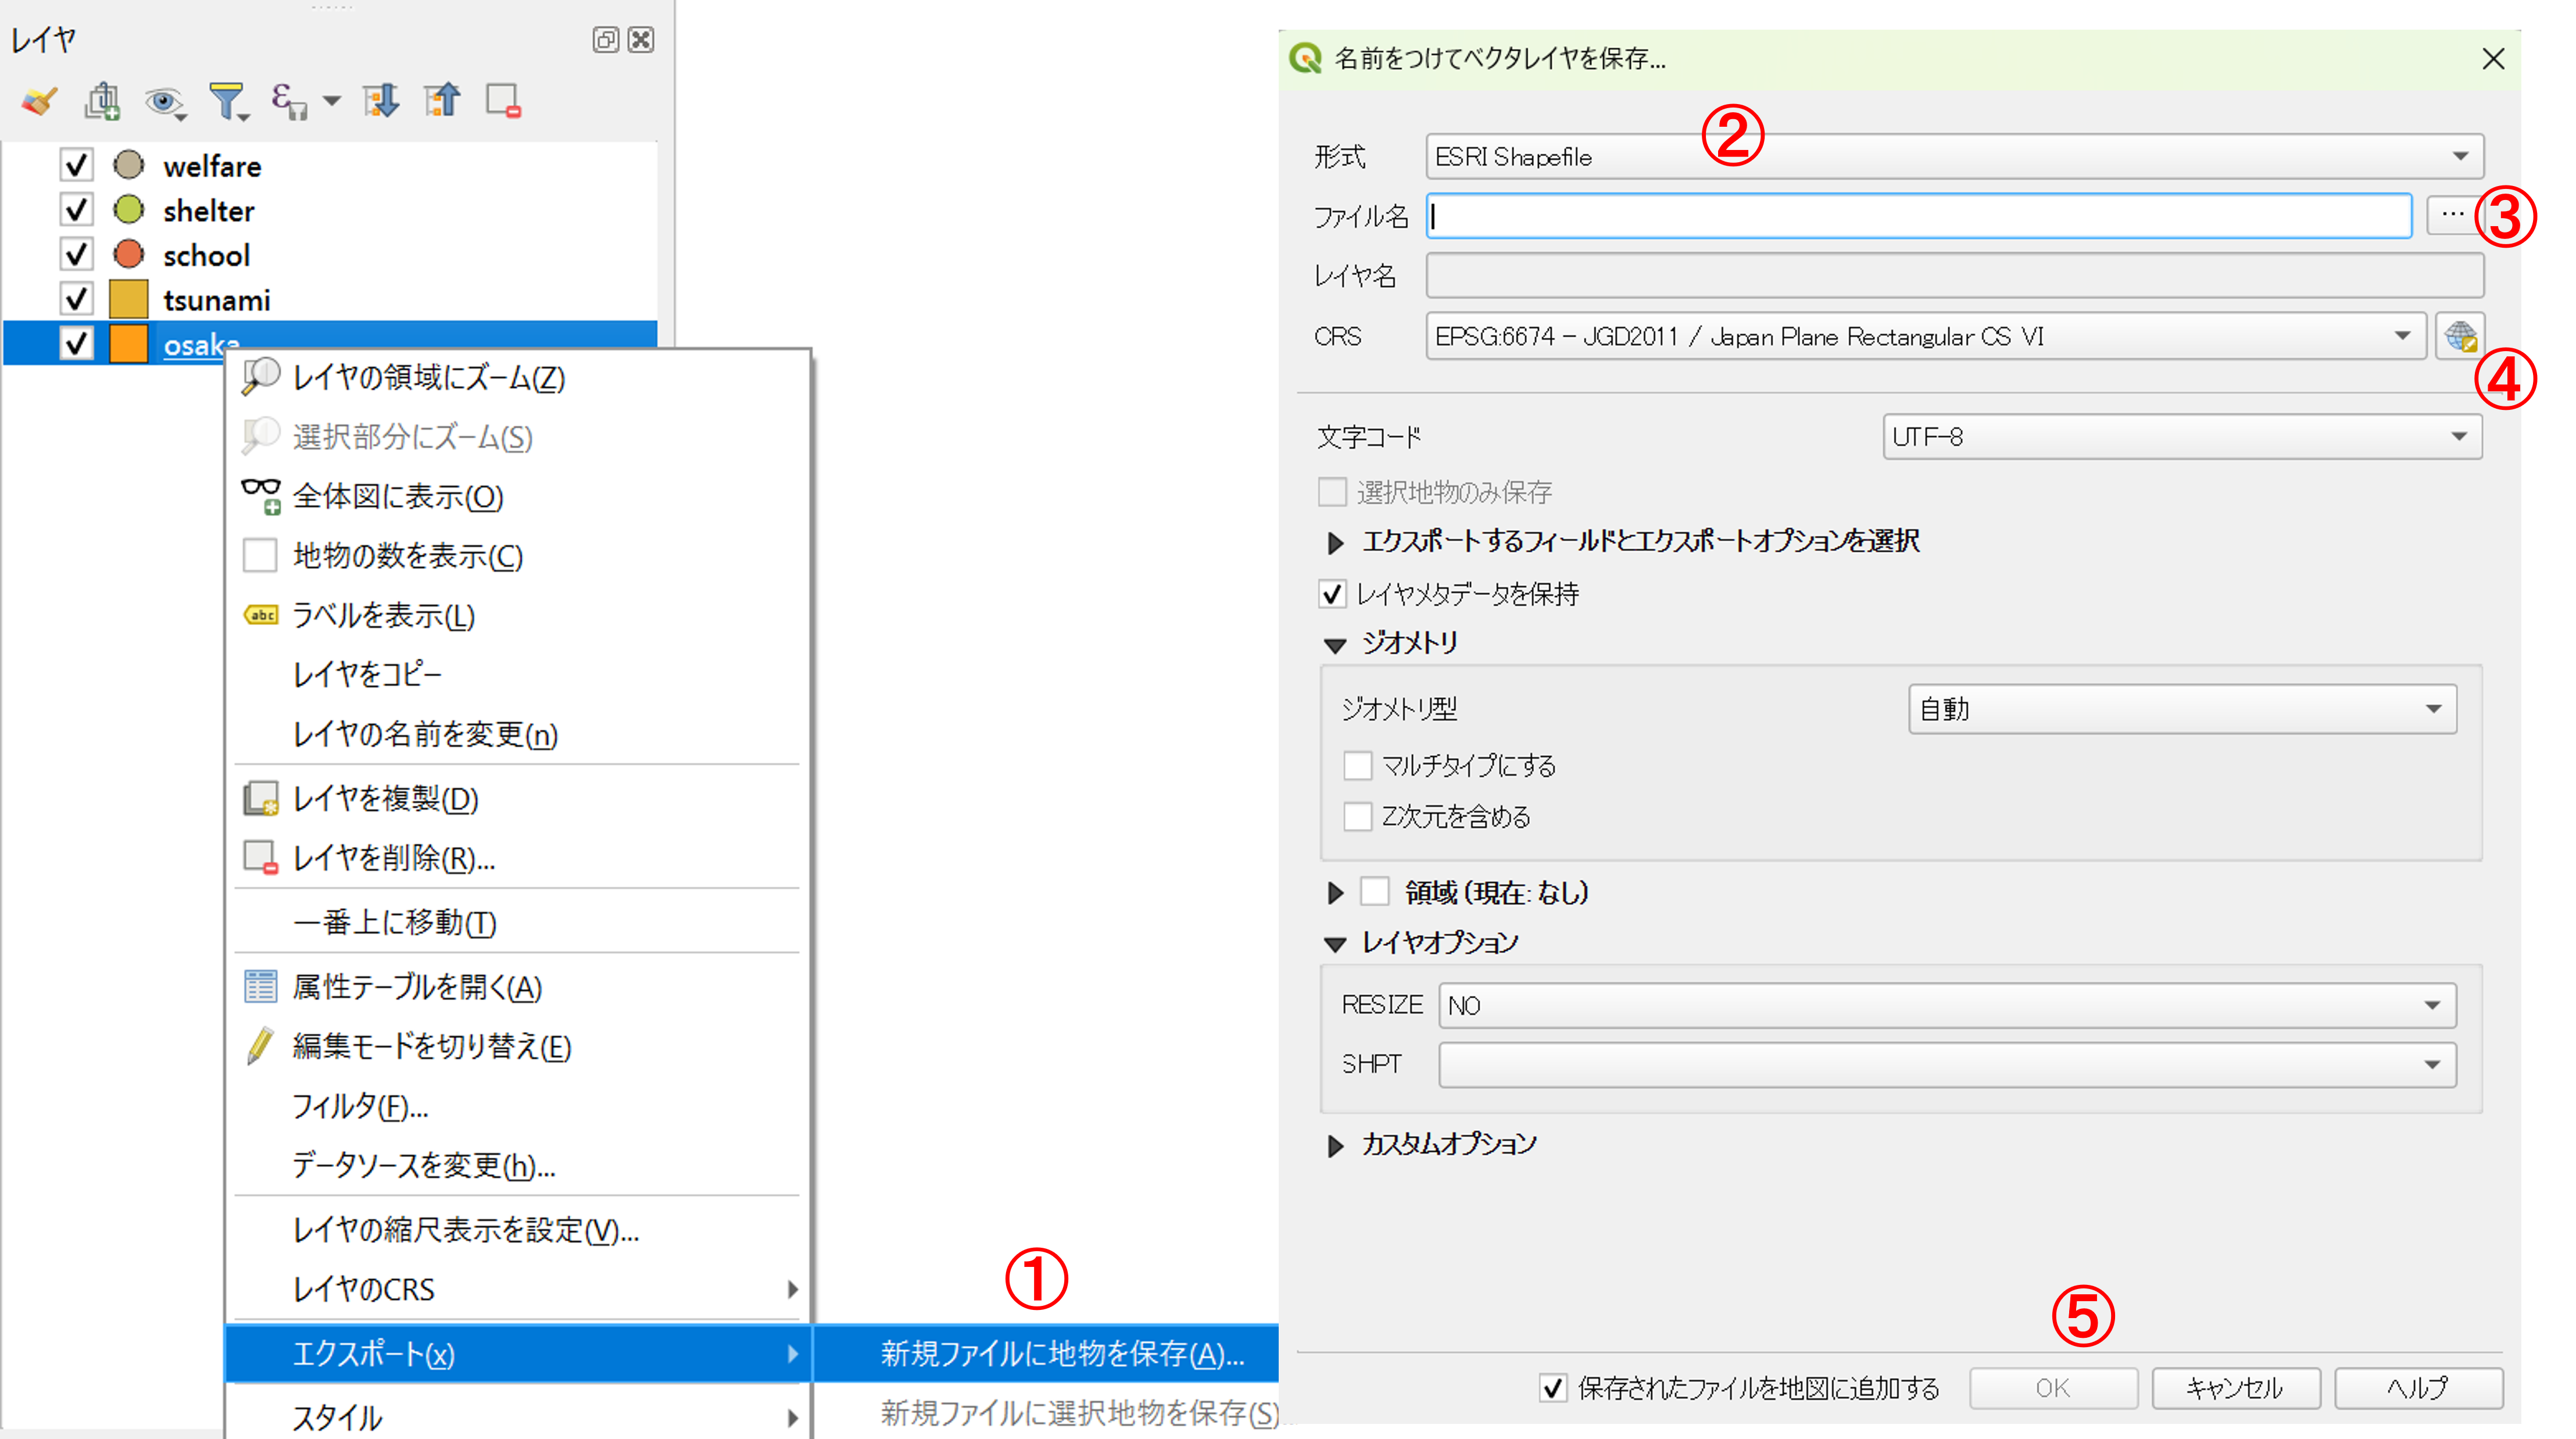The height and width of the screenshot is (1439, 2576).
Task: Choose 属性テーブルを開く from context menu
Action: 417,987
